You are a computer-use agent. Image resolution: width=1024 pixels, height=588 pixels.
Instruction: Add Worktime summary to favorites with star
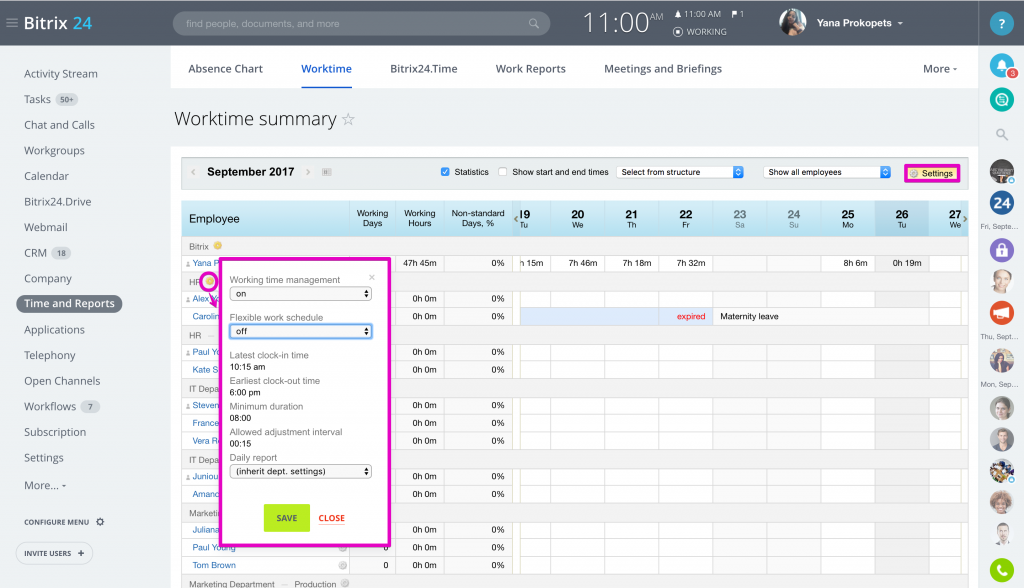click(348, 120)
